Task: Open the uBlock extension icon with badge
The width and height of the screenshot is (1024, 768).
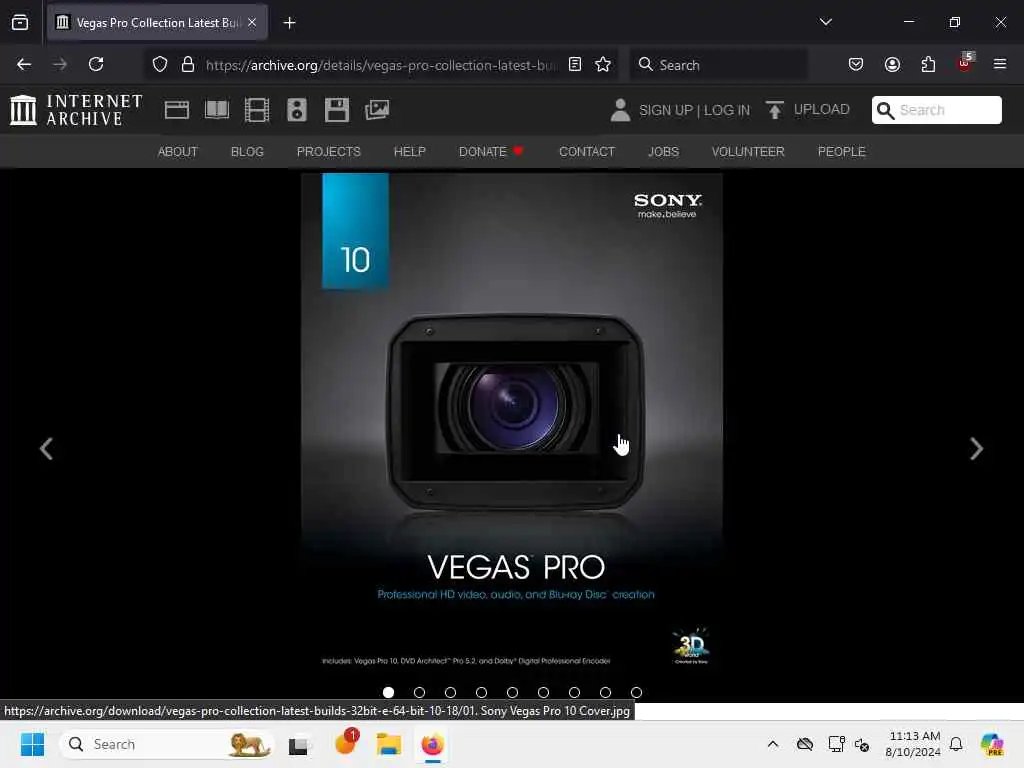Action: click(965, 63)
